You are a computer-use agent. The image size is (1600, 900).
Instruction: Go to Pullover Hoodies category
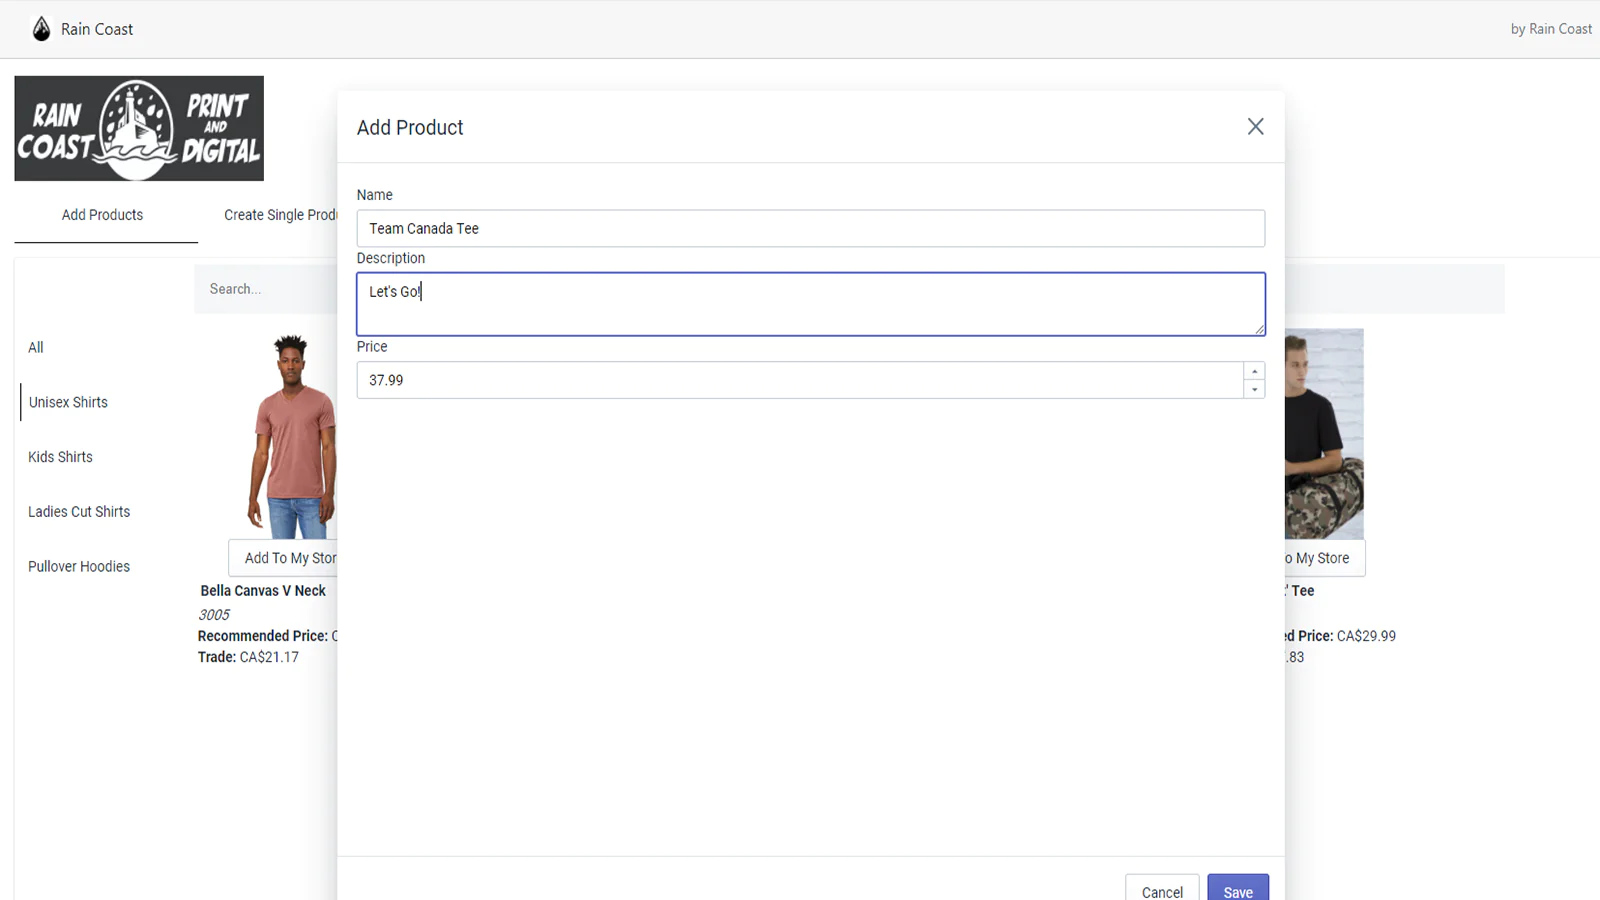[x=79, y=566]
